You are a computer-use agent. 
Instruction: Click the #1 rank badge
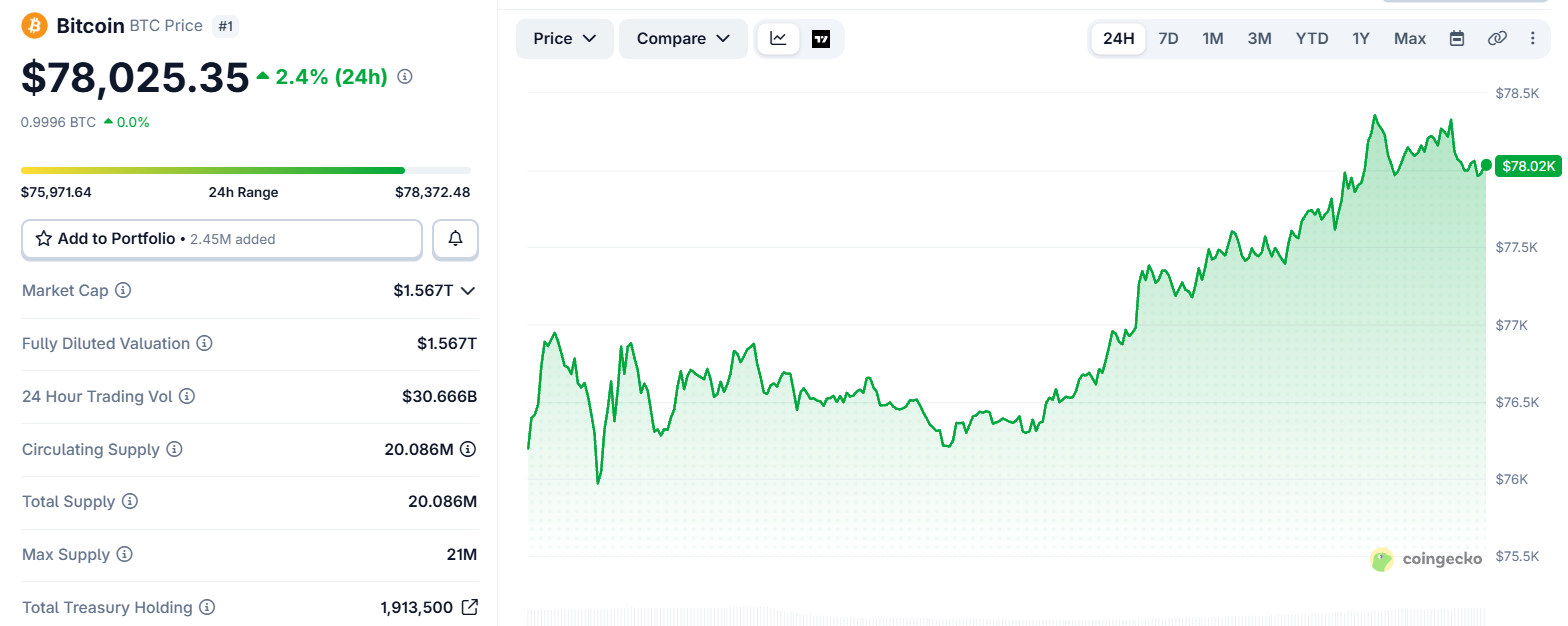coord(225,26)
